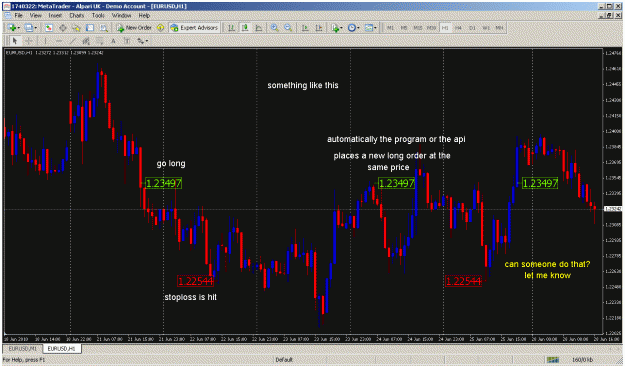Open the Strategy Tester icon

[104, 28]
